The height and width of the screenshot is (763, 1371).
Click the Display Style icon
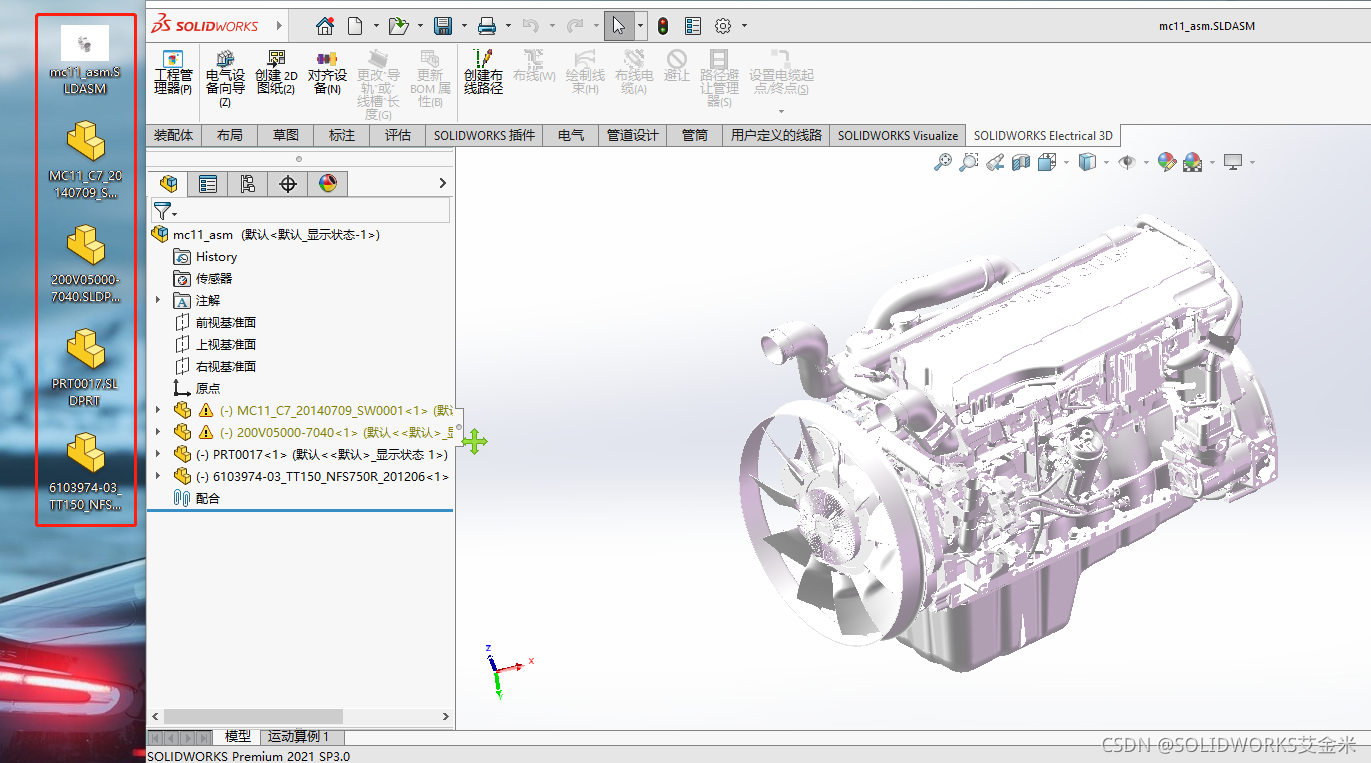click(x=1087, y=162)
